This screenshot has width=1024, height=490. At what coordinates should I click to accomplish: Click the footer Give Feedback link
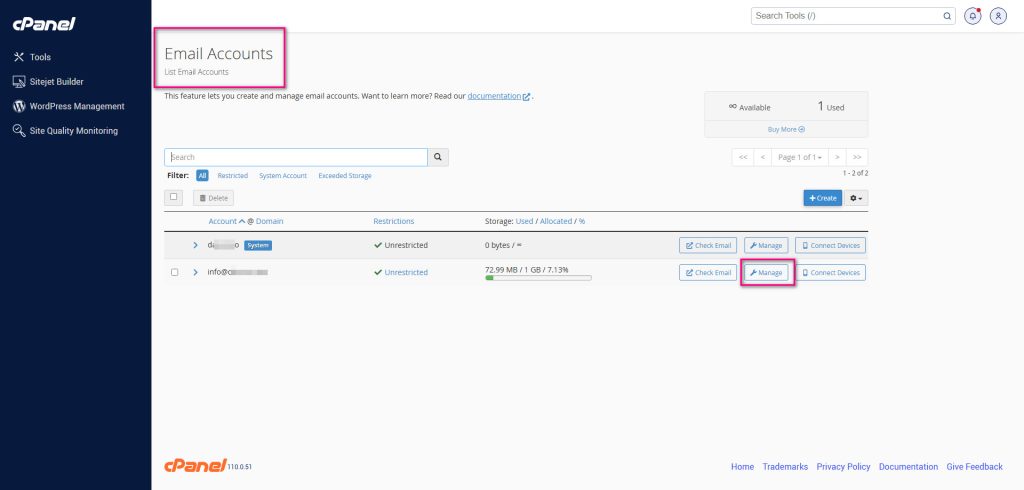click(x=974, y=466)
